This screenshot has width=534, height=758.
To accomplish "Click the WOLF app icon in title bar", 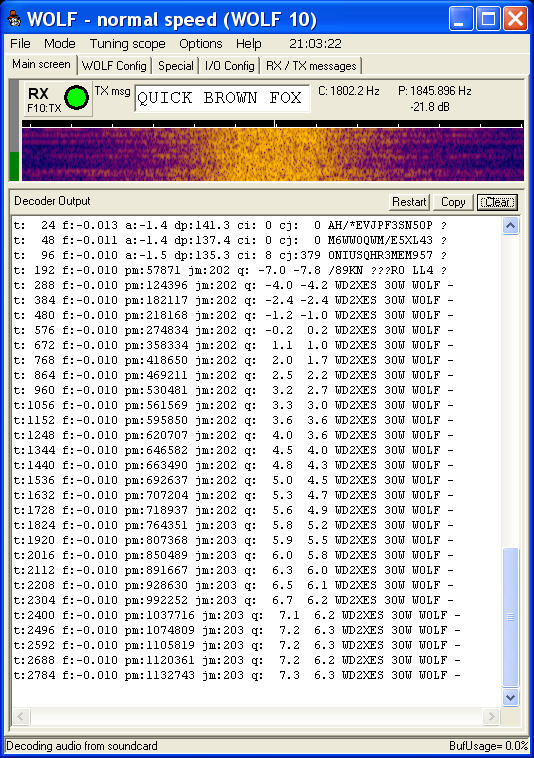I will point(14,19).
